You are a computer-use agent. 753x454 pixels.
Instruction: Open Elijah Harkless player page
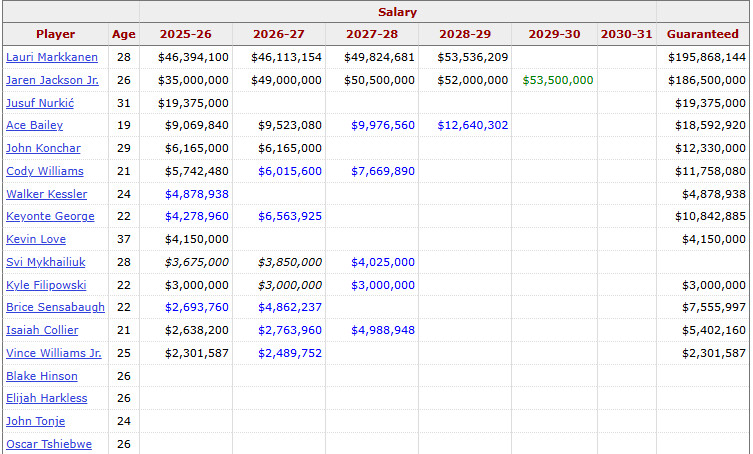[47, 398]
